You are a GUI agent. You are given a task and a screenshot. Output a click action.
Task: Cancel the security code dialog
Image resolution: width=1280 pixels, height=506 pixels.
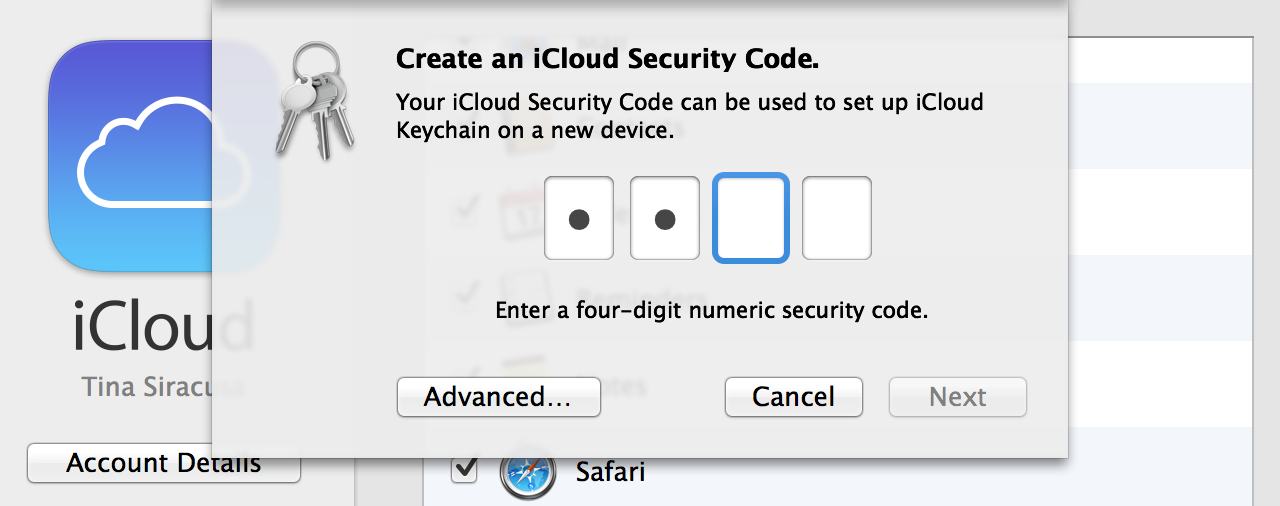tap(794, 397)
